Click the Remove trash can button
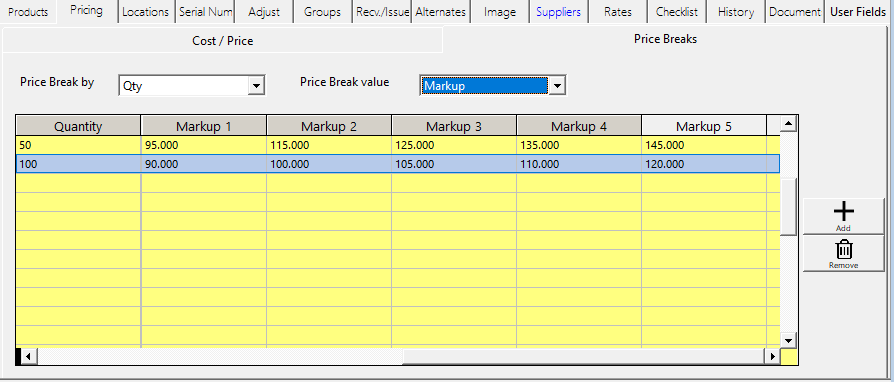The image size is (894, 382). point(843,253)
